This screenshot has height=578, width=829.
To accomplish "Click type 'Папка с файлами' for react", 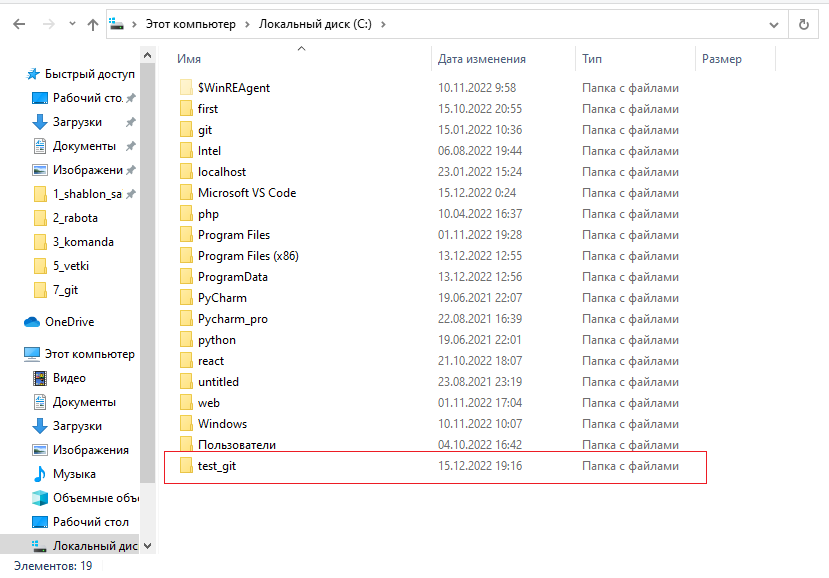I will 630,361.
